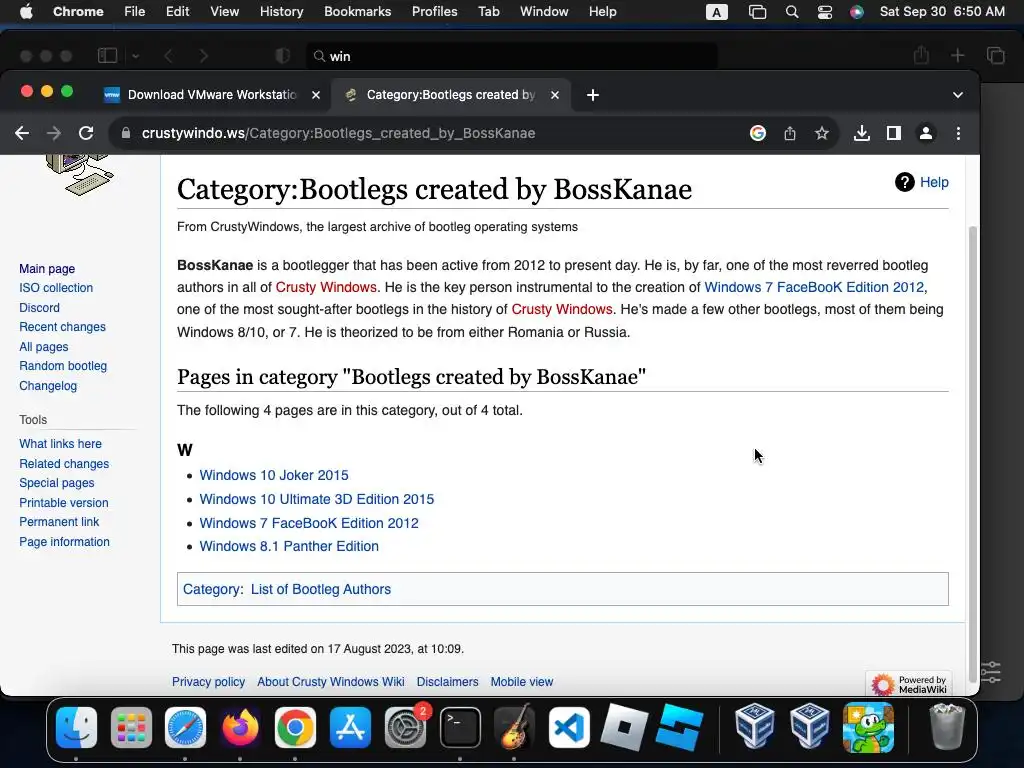Open the Tab menu in the menu bar
The image size is (1024, 768).
pos(488,12)
